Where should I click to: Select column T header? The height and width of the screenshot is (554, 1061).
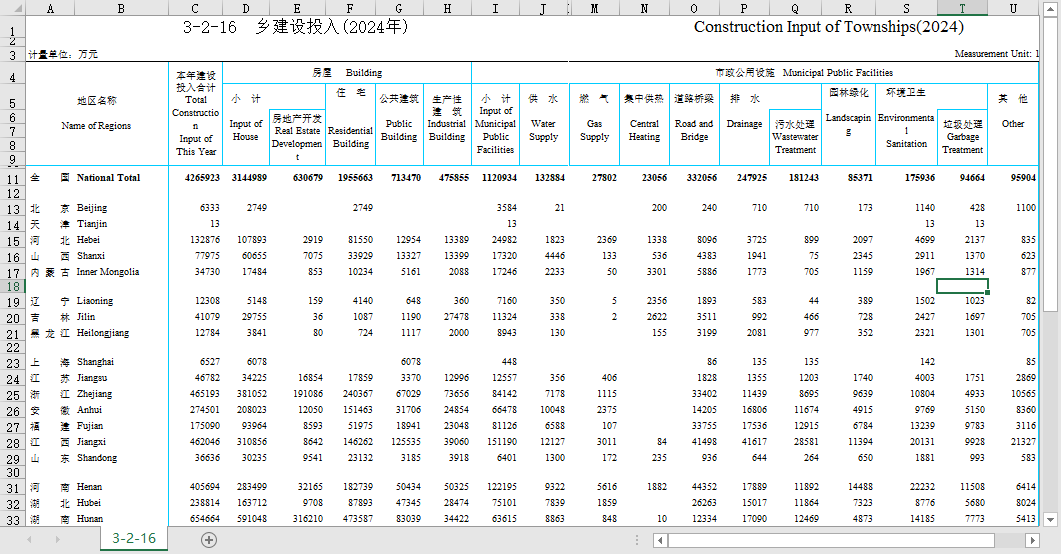(962, 8)
